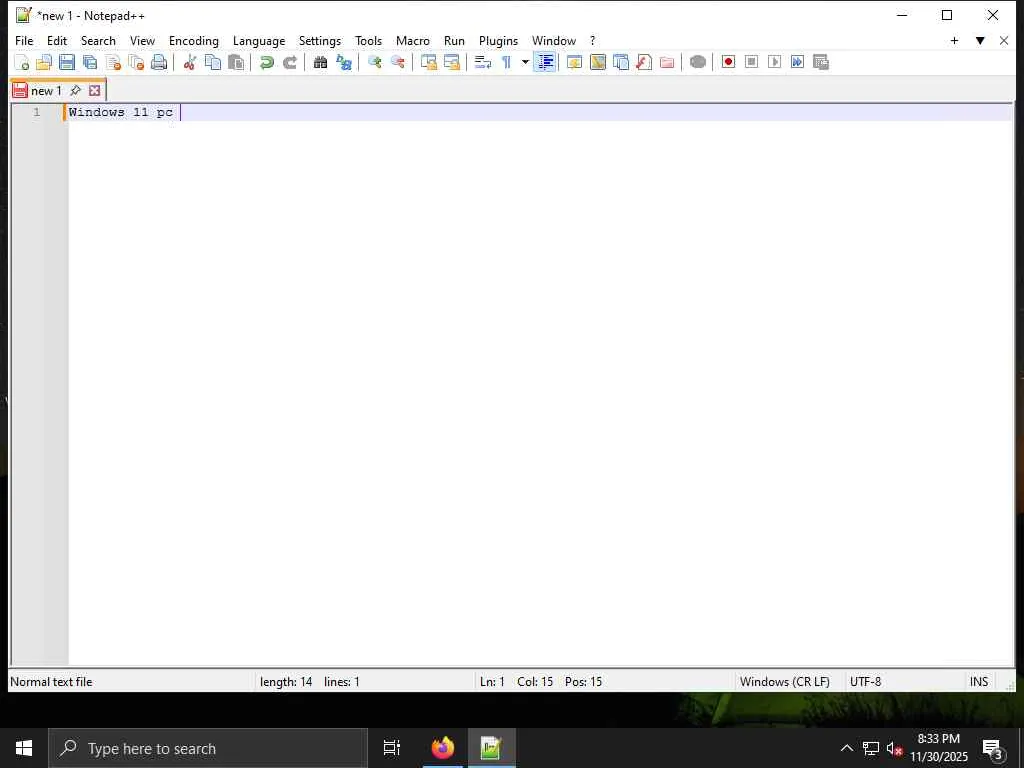Open Find with binoculars icon
Screen dimensions: 1024x768
point(321,62)
